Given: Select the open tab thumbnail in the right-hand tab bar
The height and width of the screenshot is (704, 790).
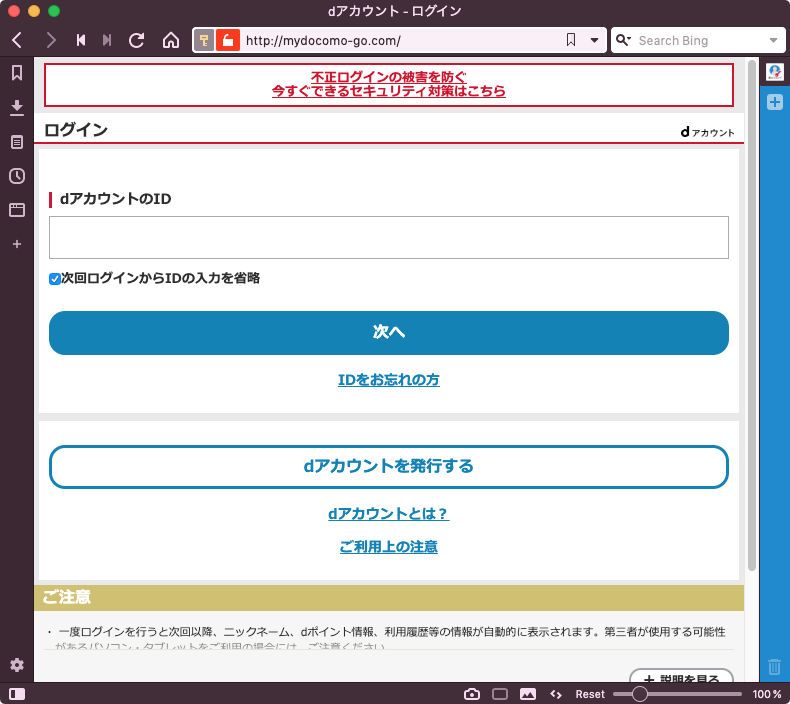Looking at the screenshot, I should [774, 72].
